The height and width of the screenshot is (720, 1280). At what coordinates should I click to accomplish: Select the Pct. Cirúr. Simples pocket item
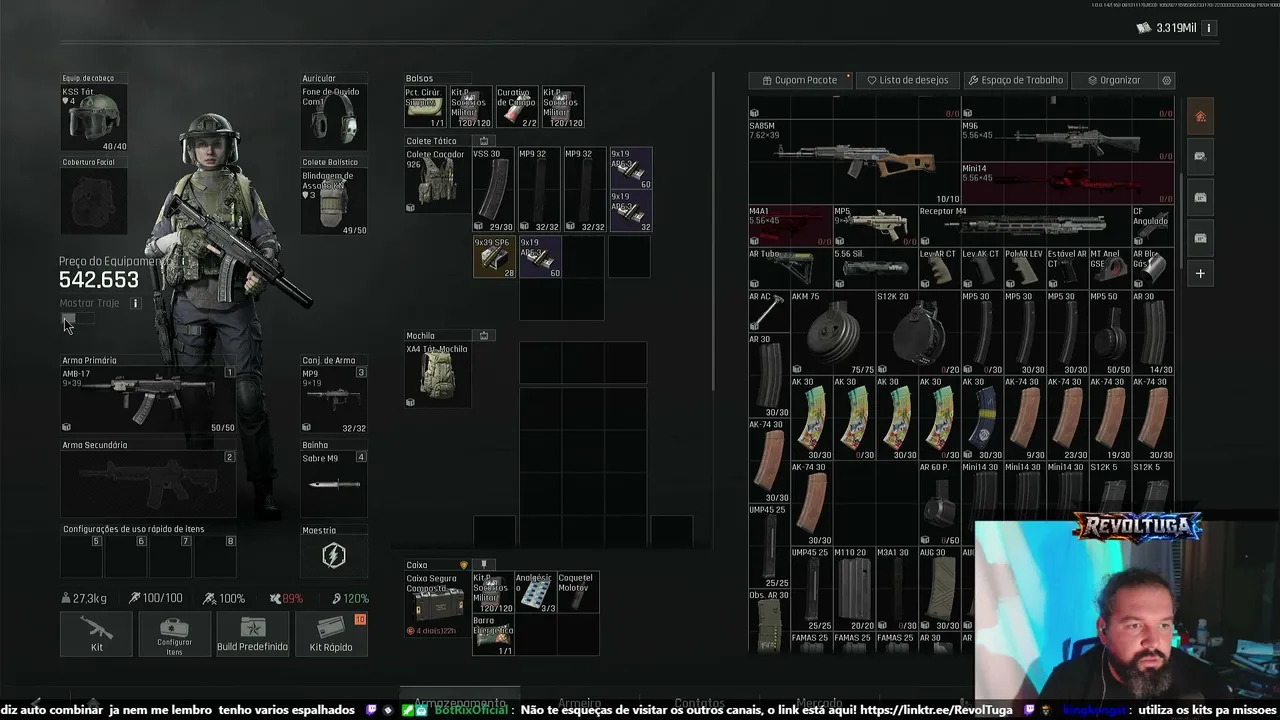426,107
